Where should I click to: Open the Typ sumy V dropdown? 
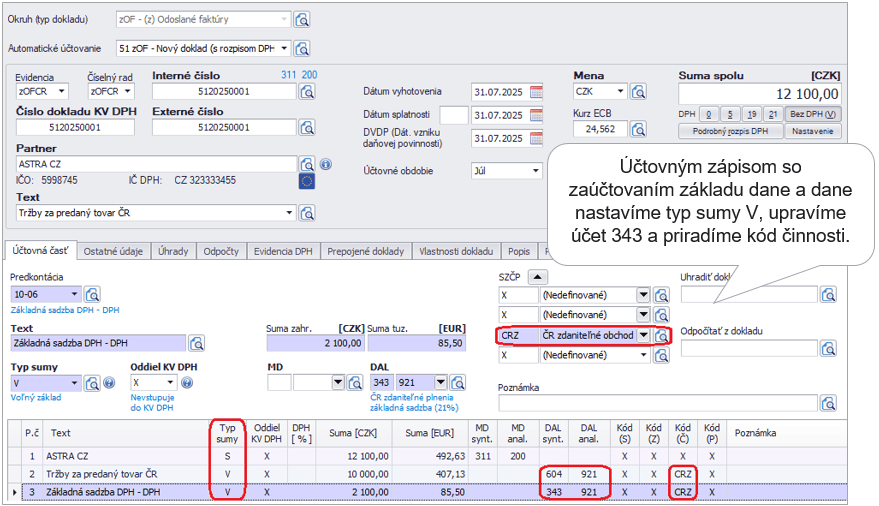click(x=75, y=383)
